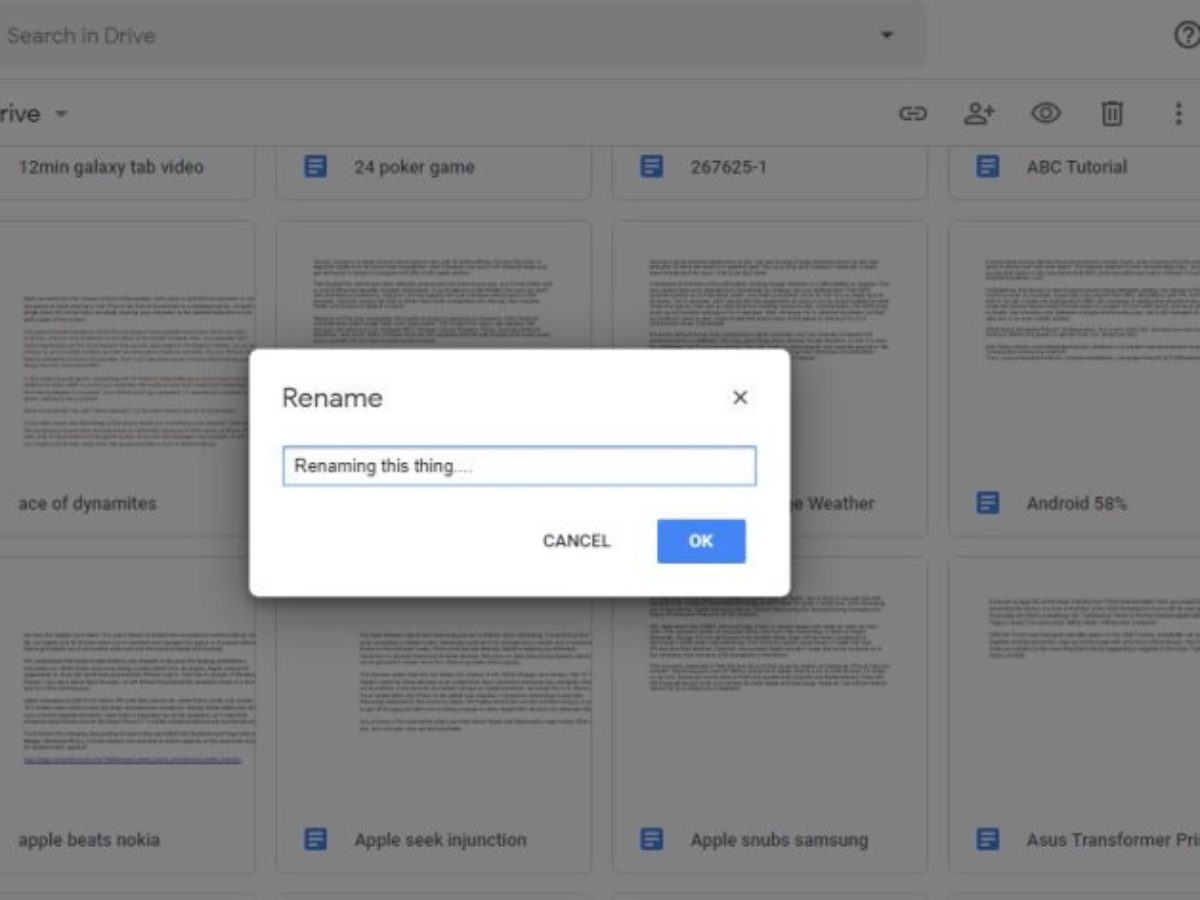Open the Apple seek injunction document thumbnail
The image size is (1200, 900).
pyautogui.click(x=433, y=700)
